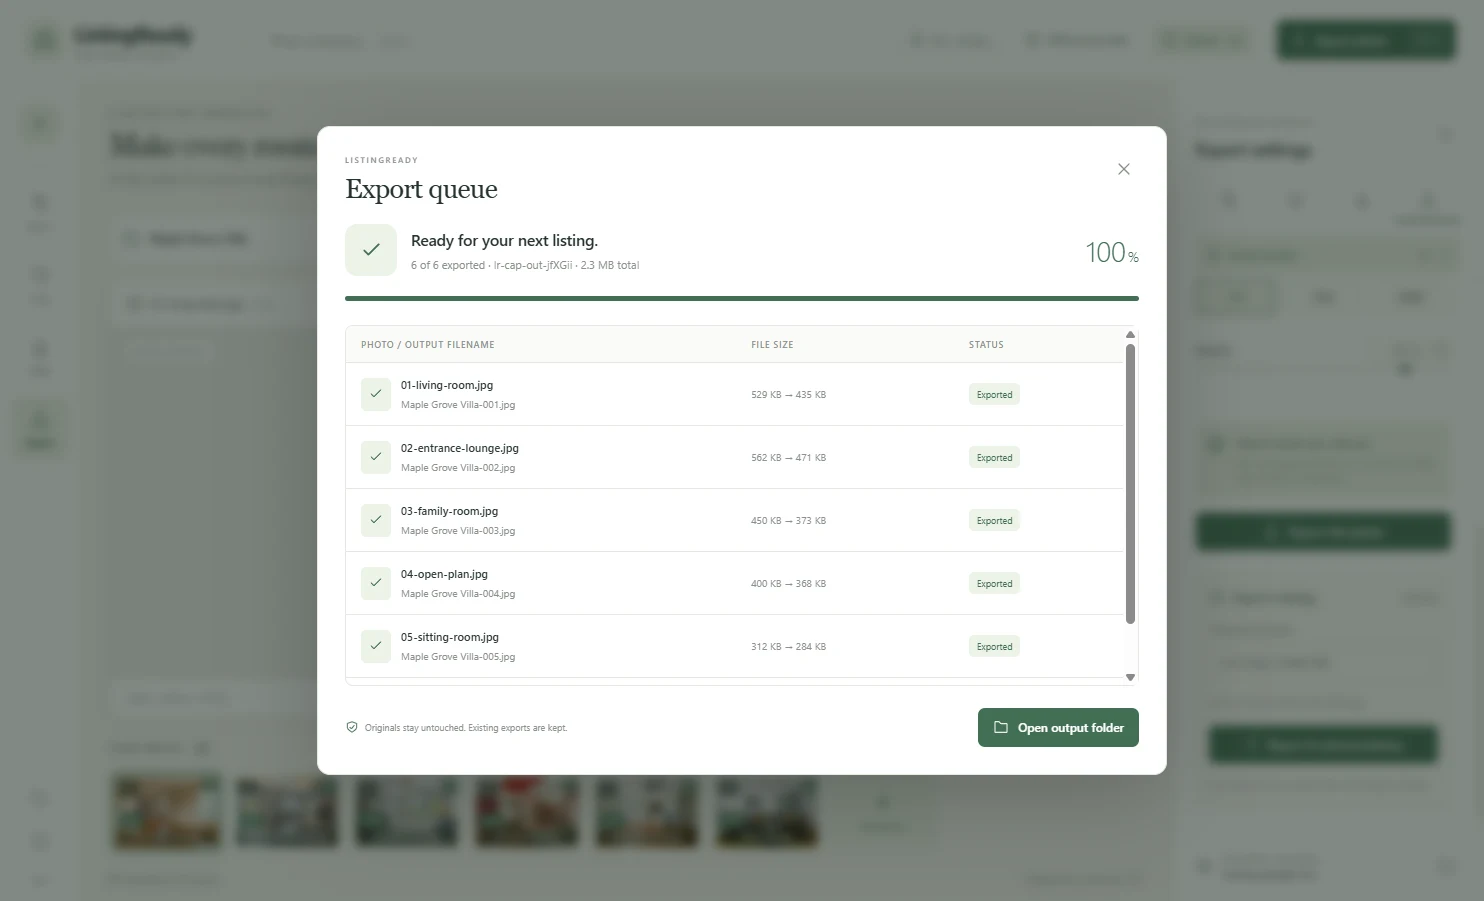The width and height of the screenshot is (1484, 901).
Task: Click the checkmark icon for 05-sitting-room.jpg
Action: 376,646
